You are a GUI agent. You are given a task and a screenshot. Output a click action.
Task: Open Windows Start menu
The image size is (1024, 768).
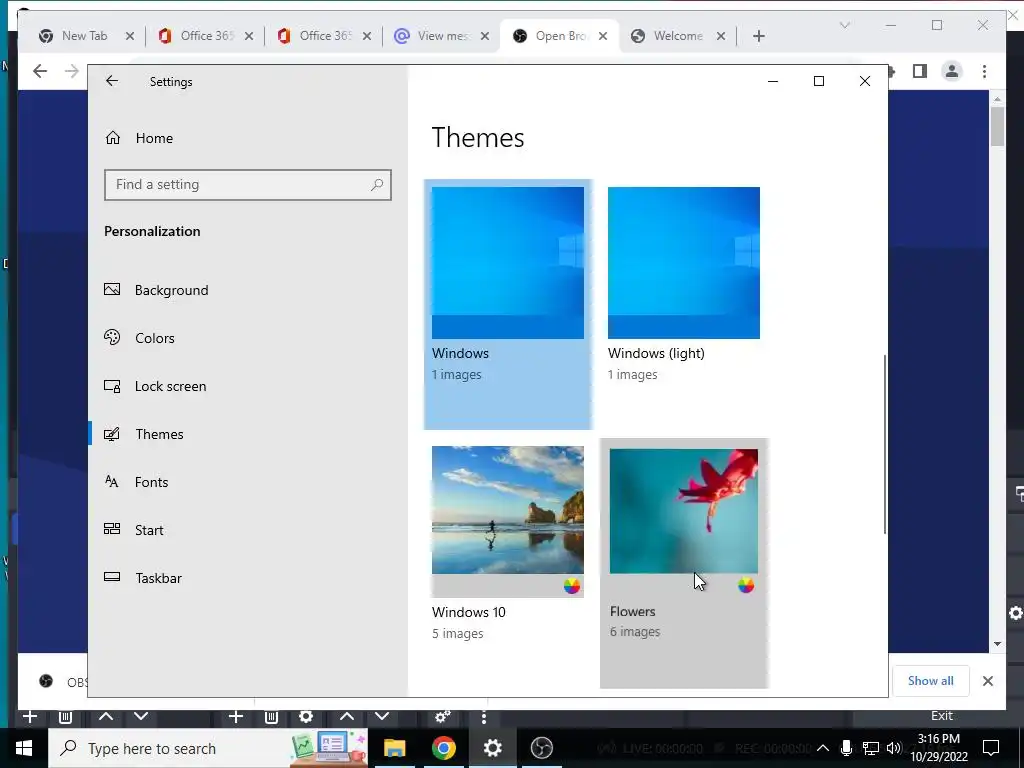[x=24, y=748]
